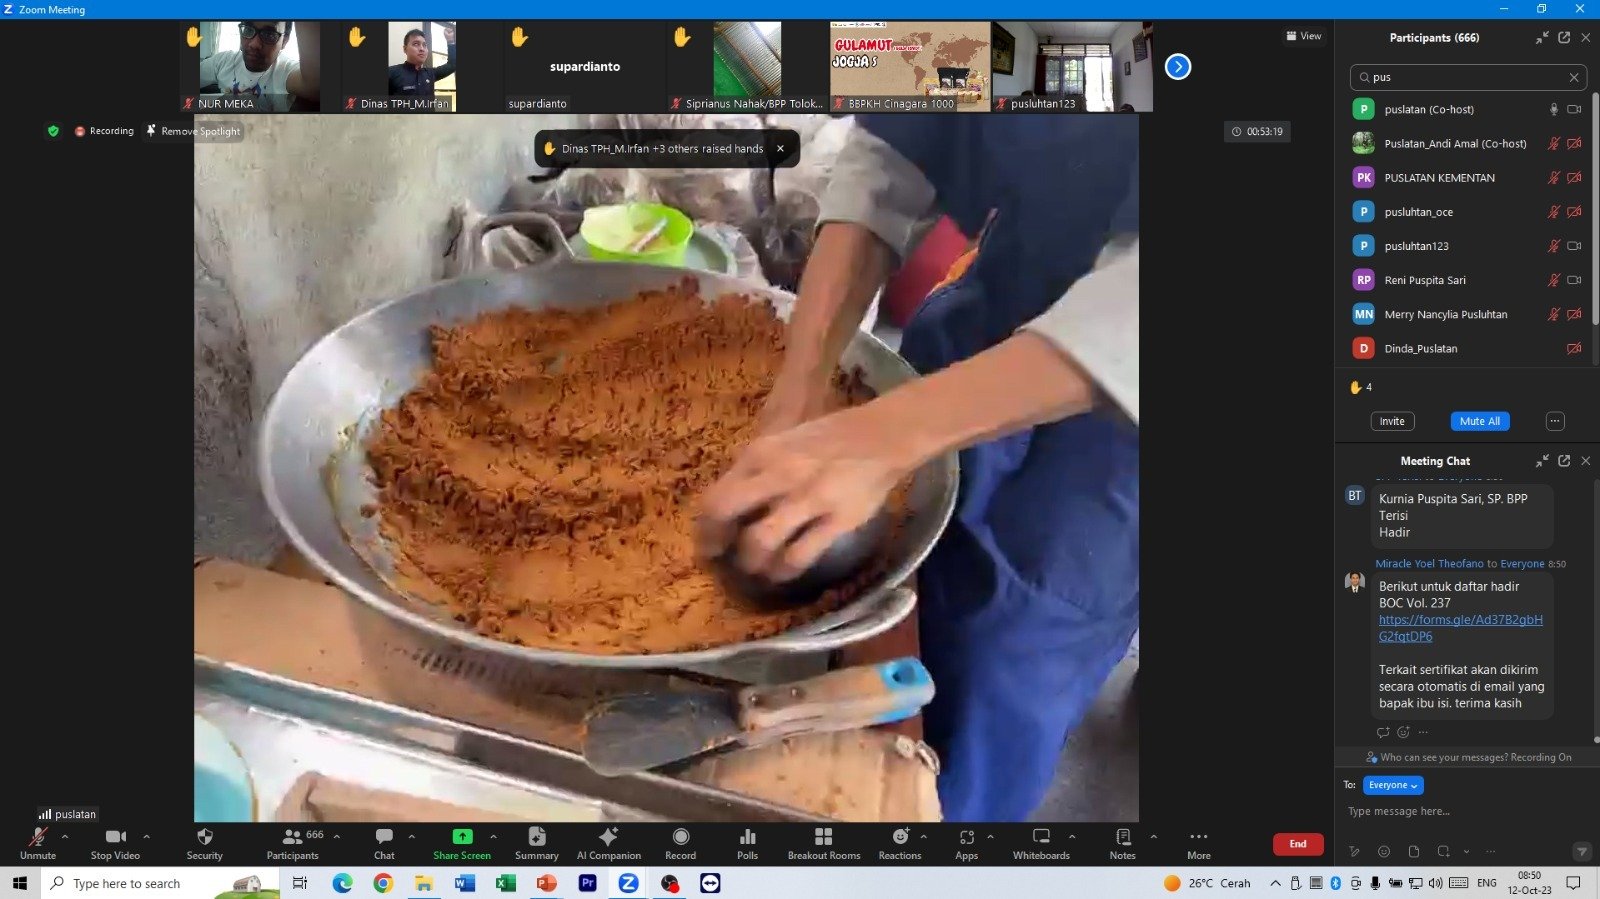The image size is (1600, 899).
Task: Expand the Everyone recipient dropdown
Action: (x=1393, y=785)
